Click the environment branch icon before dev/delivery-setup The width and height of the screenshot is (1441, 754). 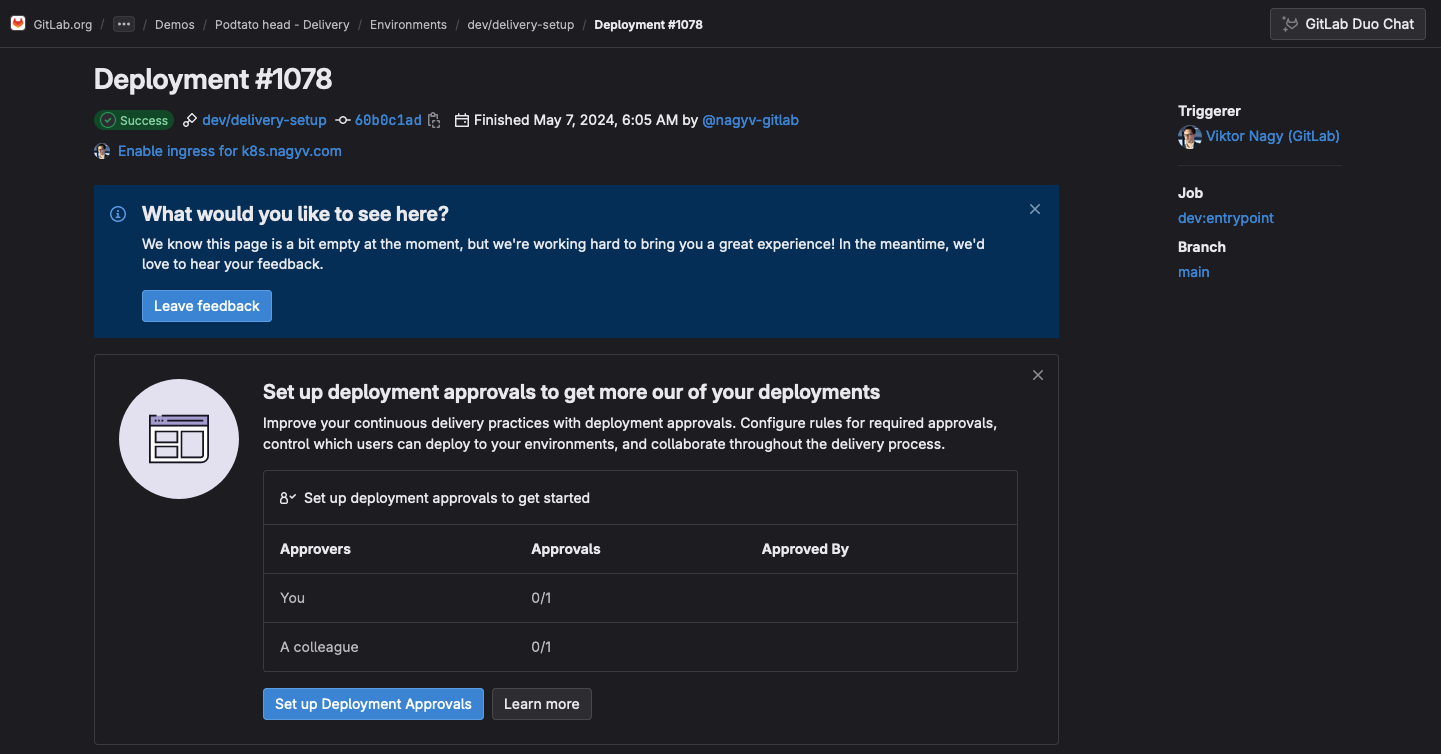coord(188,120)
